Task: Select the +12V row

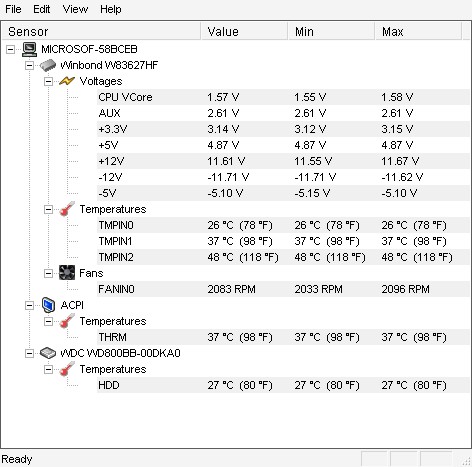Action: [283, 161]
